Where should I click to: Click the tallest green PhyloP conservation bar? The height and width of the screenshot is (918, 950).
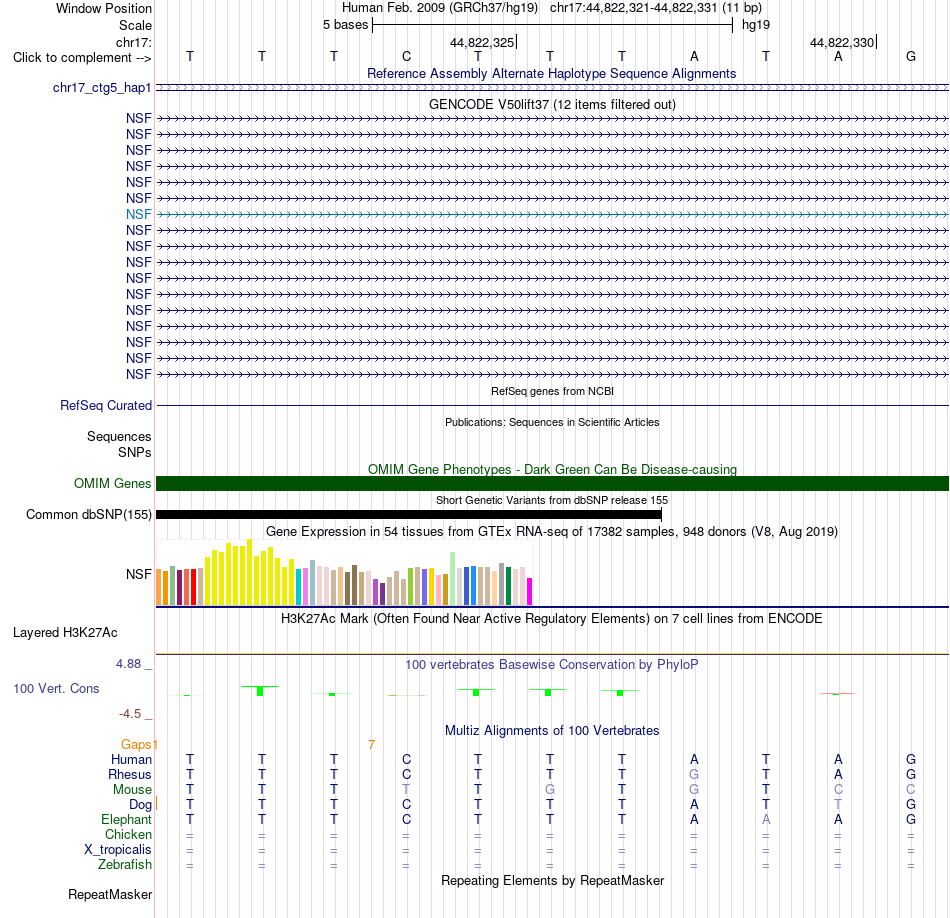260,691
